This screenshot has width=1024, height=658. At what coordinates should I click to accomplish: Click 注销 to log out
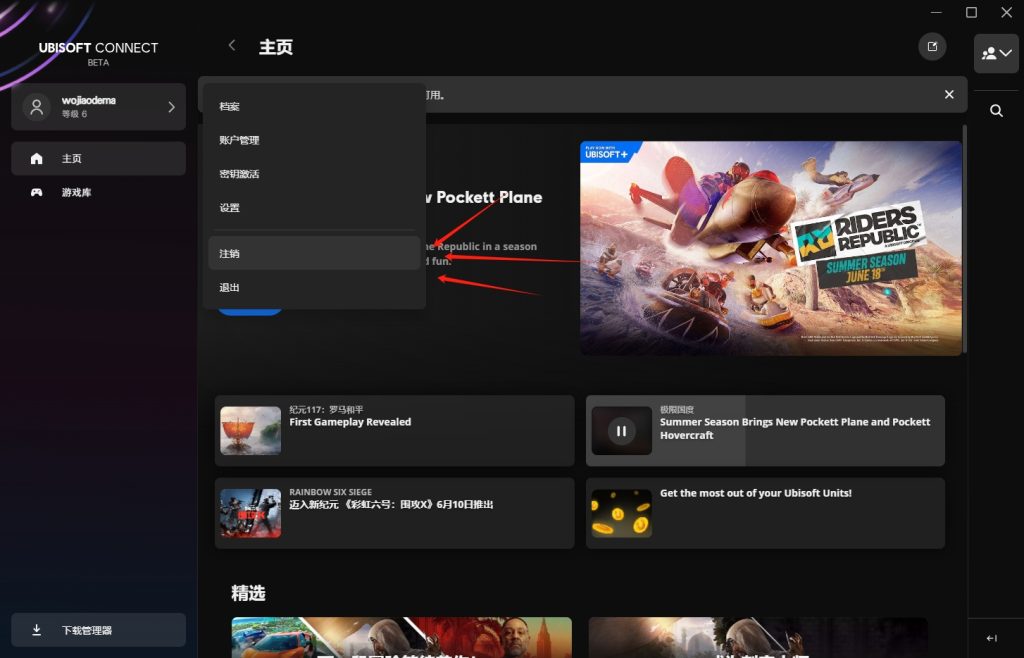(314, 253)
